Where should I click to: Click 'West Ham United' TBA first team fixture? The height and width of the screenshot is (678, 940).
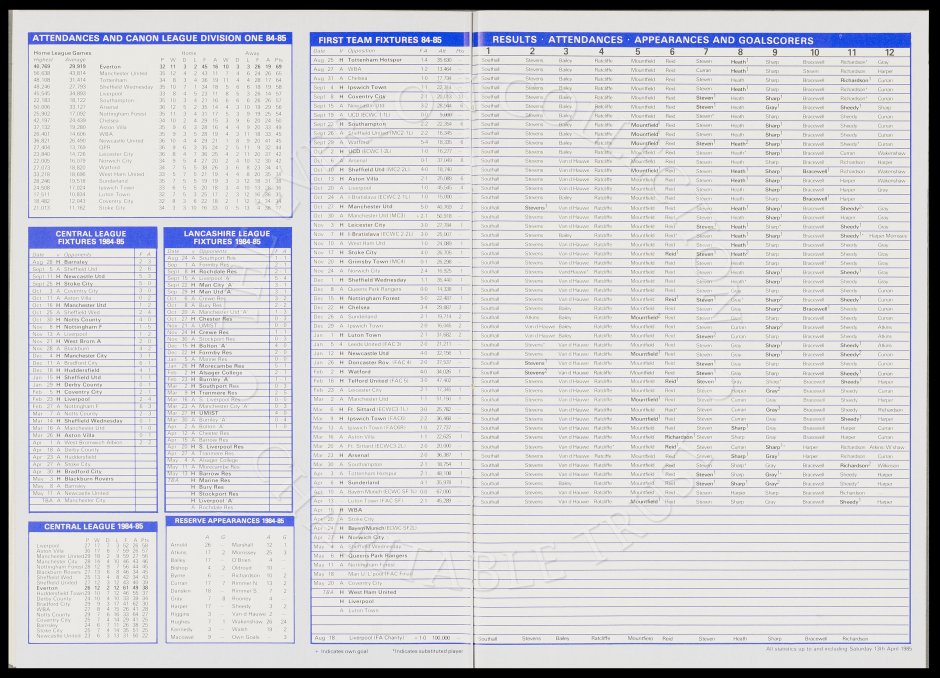tap(372, 592)
